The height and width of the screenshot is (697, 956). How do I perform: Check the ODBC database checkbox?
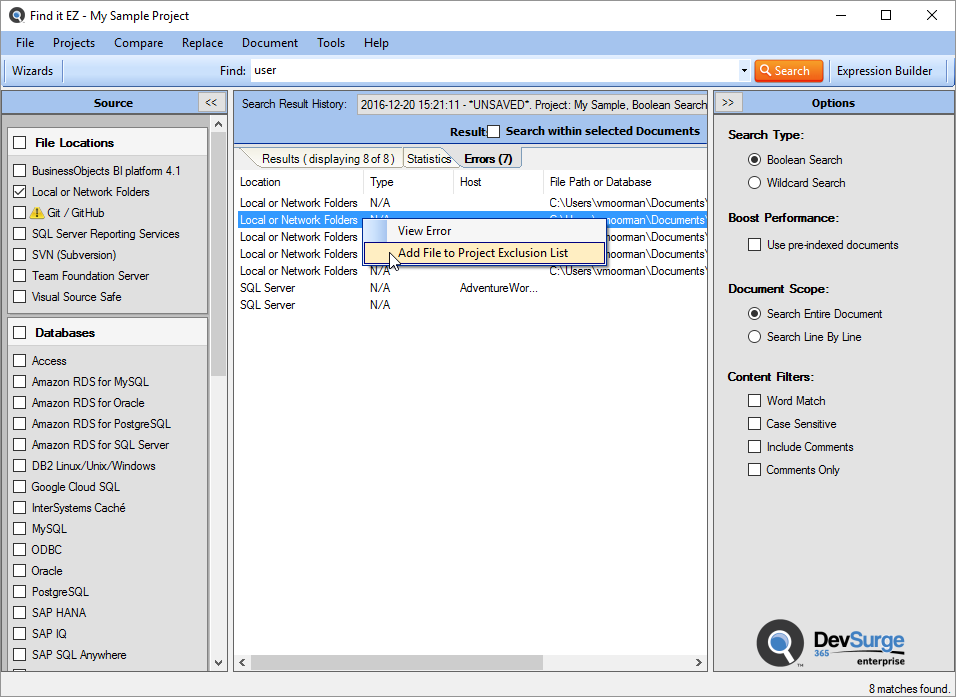click(x=20, y=550)
